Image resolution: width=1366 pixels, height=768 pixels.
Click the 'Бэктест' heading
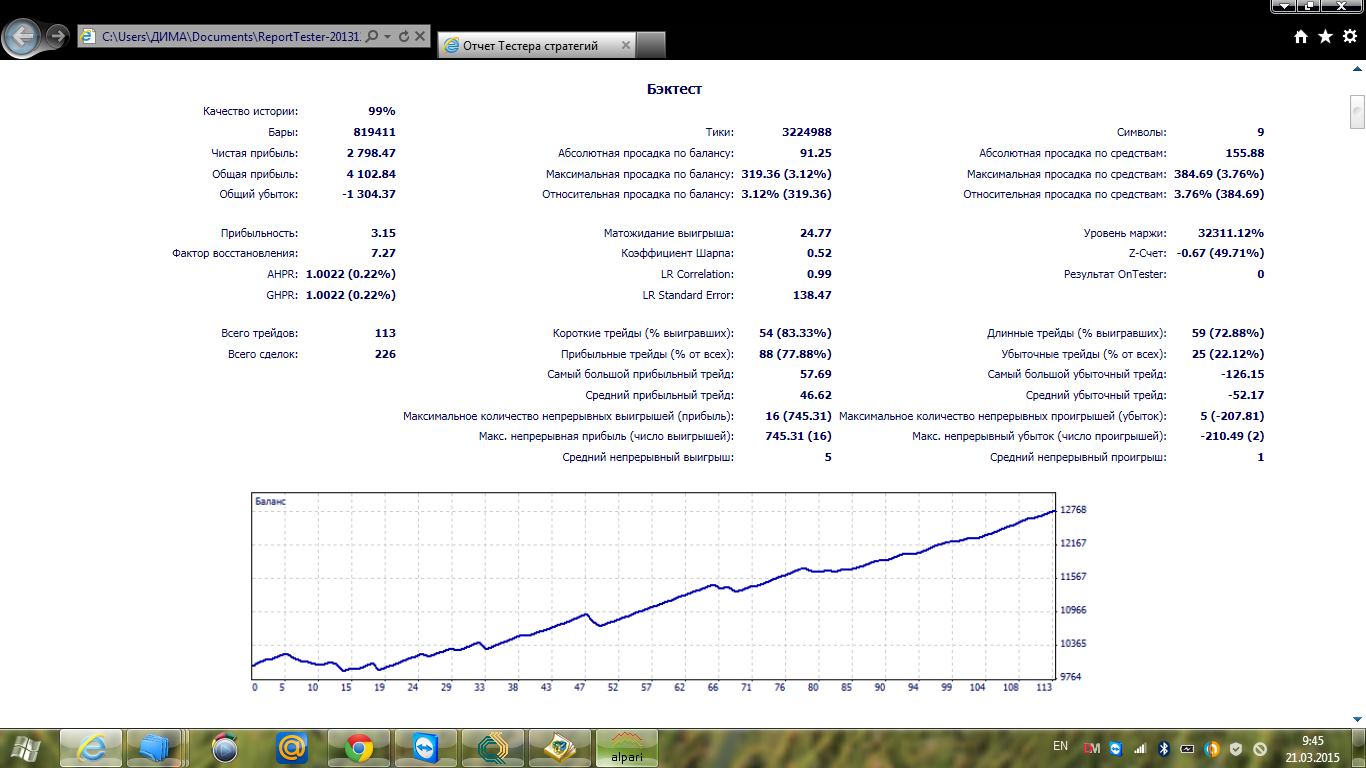[x=675, y=89]
